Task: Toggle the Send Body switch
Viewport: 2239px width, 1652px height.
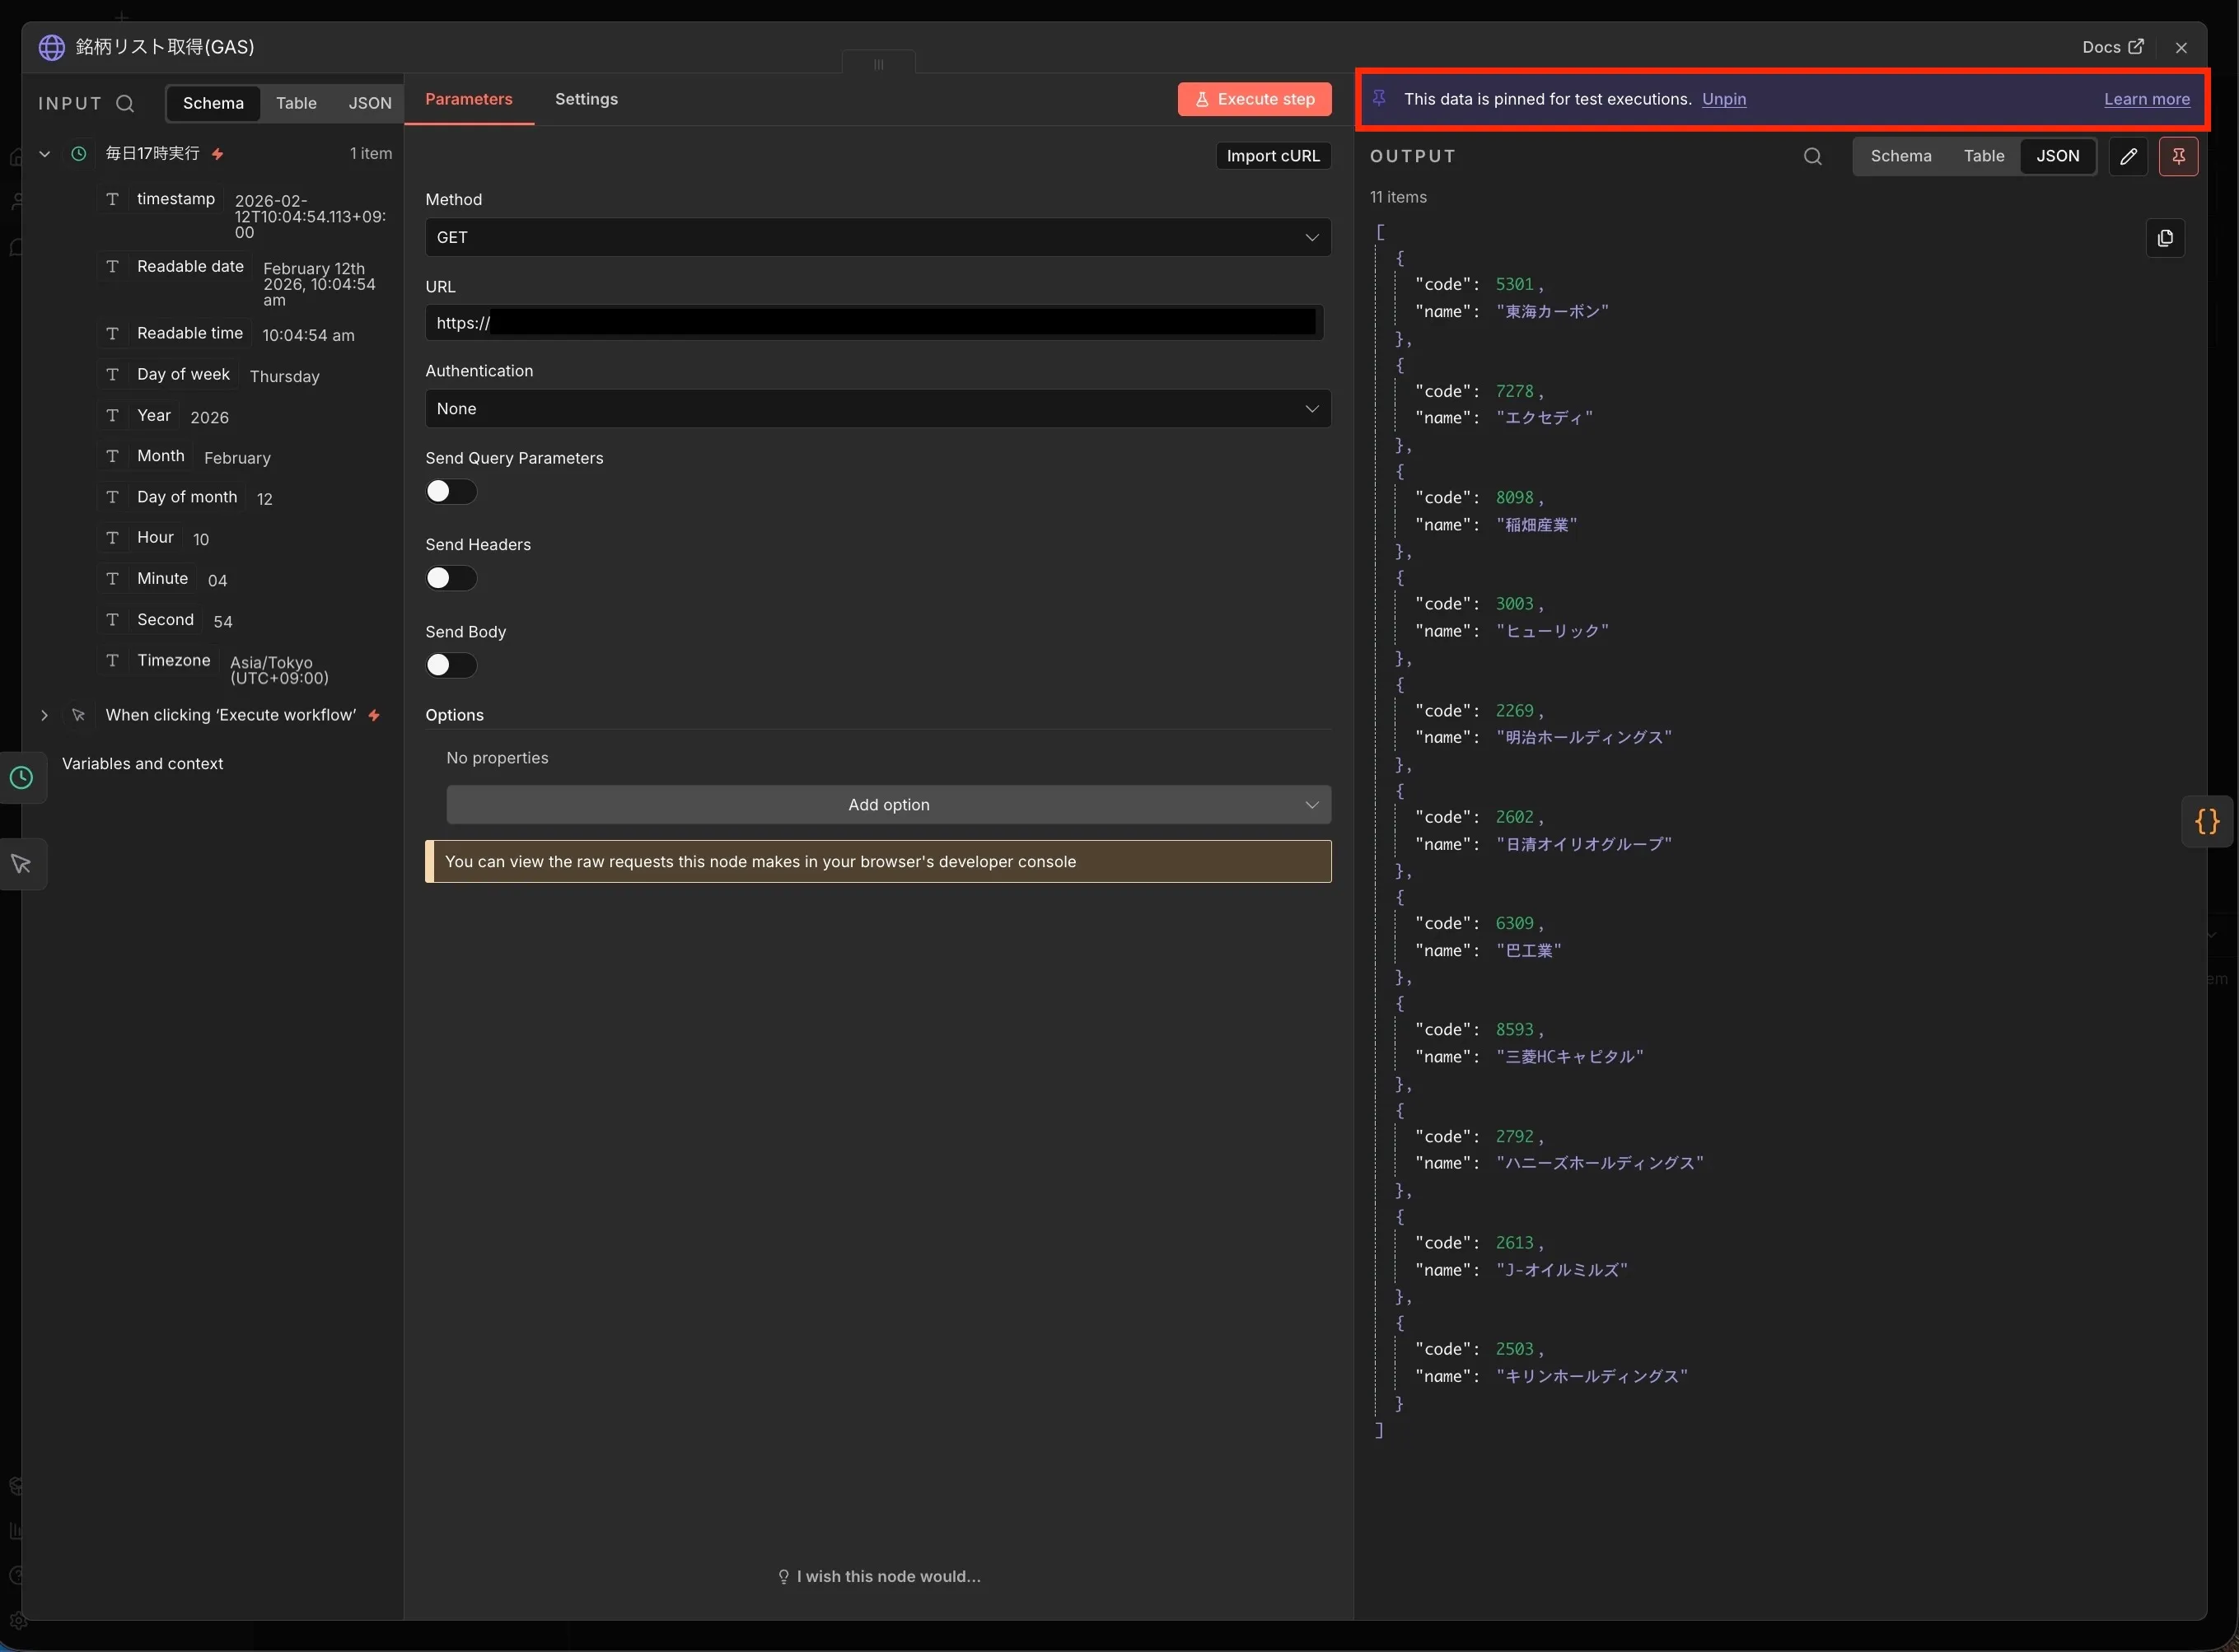Action: (x=451, y=666)
